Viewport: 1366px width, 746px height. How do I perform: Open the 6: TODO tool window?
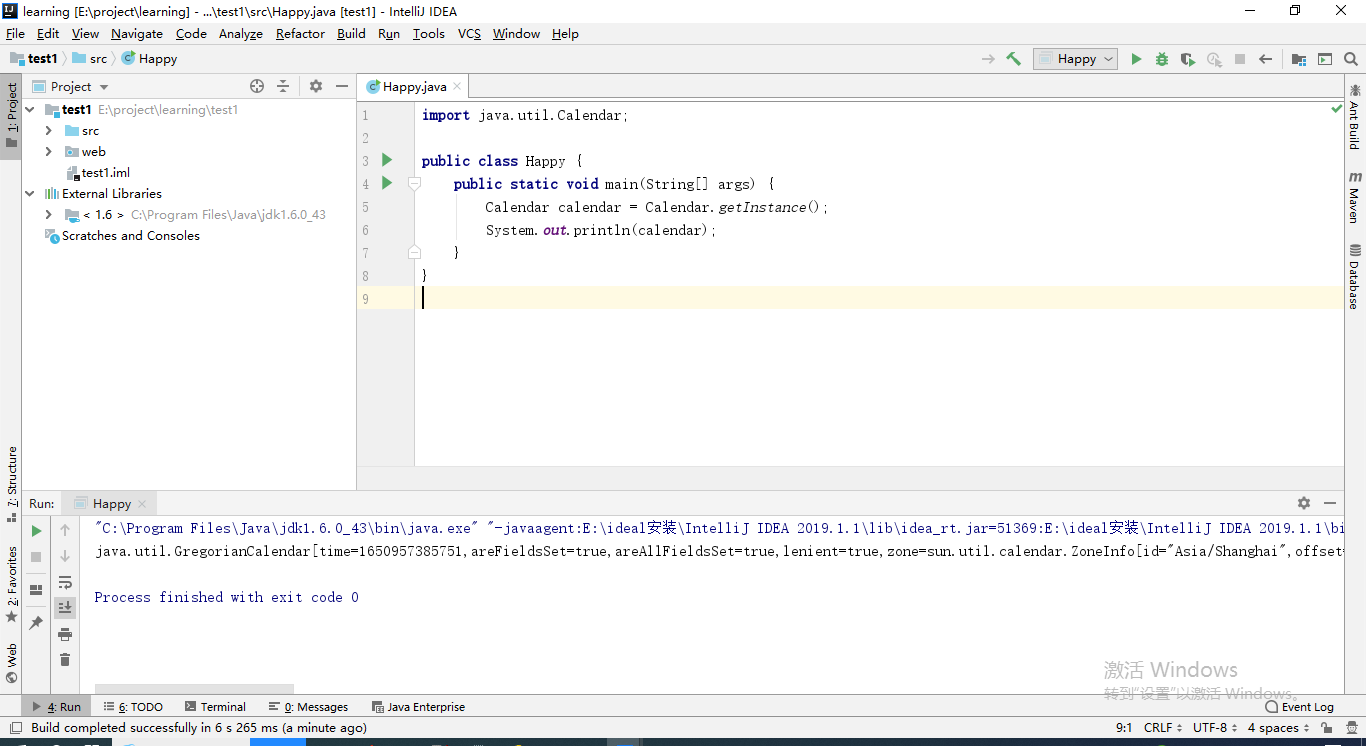pyautogui.click(x=132, y=707)
